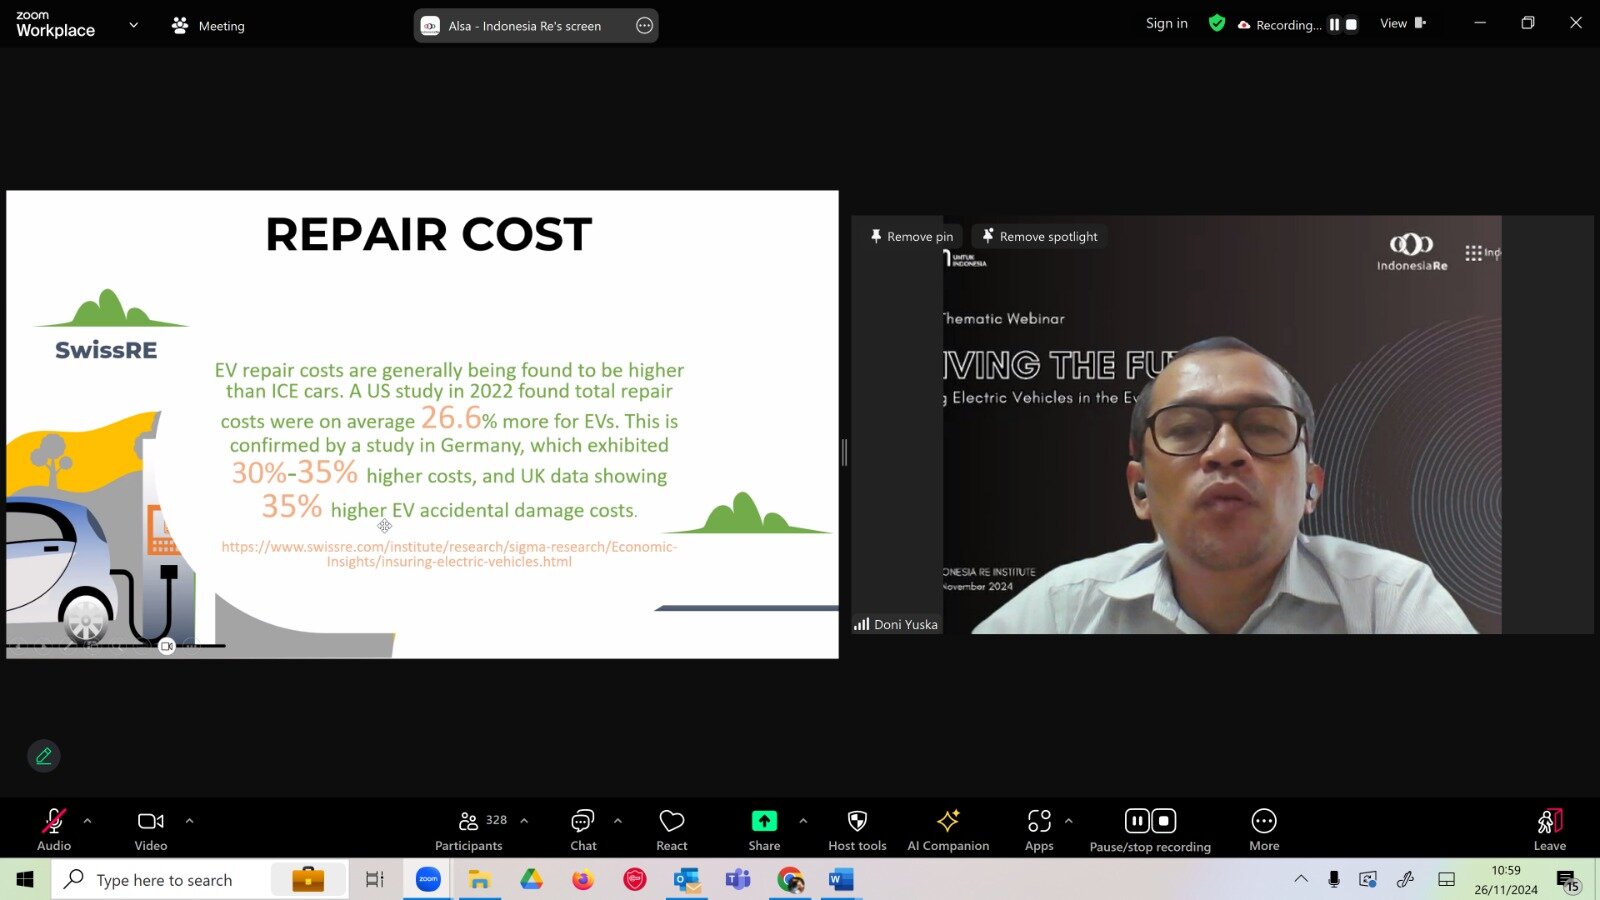This screenshot has width=1600, height=900.
Task: Grab the divider handle between slide and video
Action: [844, 452]
